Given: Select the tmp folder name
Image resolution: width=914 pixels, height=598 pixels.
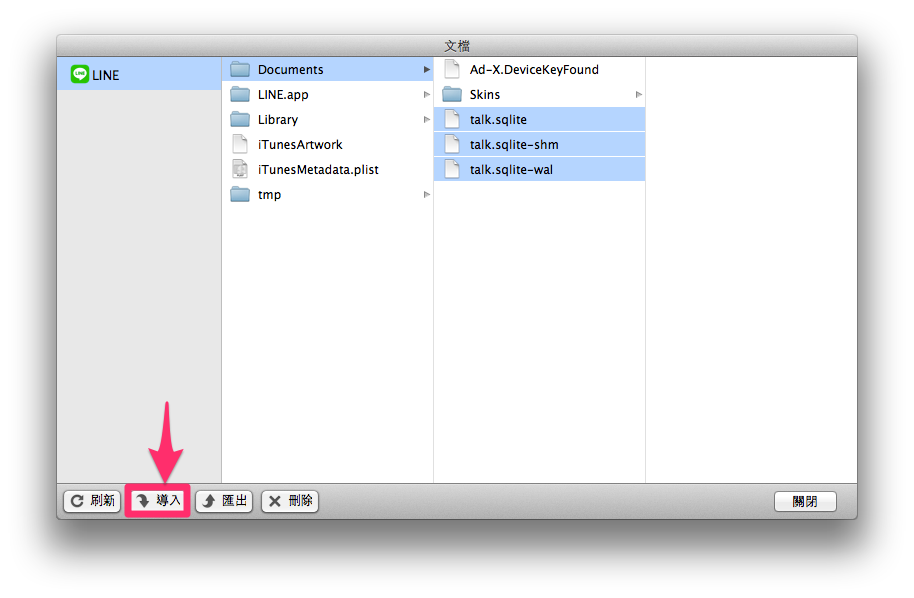Looking at the screenshot, I should (x=269, y=195).
